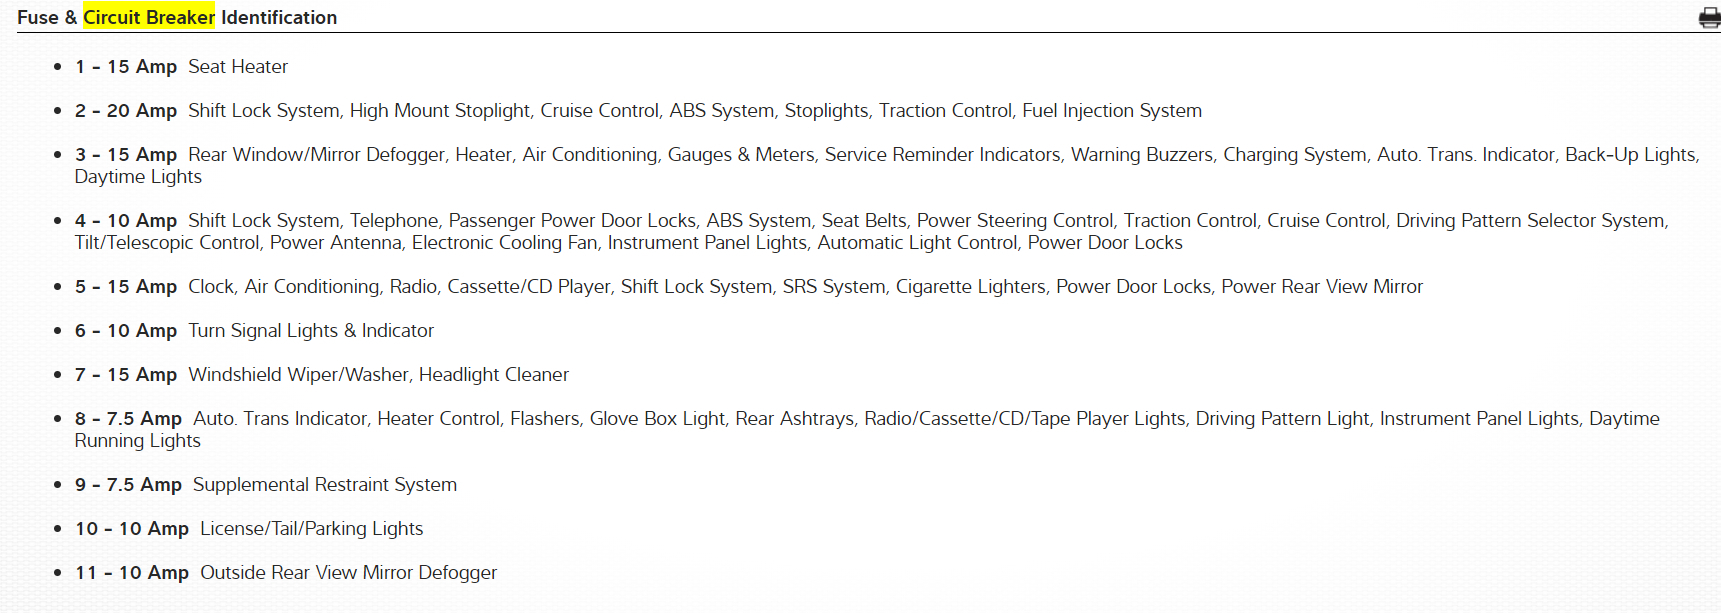Click the 8 - 7.5 Amp fuse label
This screenshot has width=1721, height=613.
coord(128,419)
